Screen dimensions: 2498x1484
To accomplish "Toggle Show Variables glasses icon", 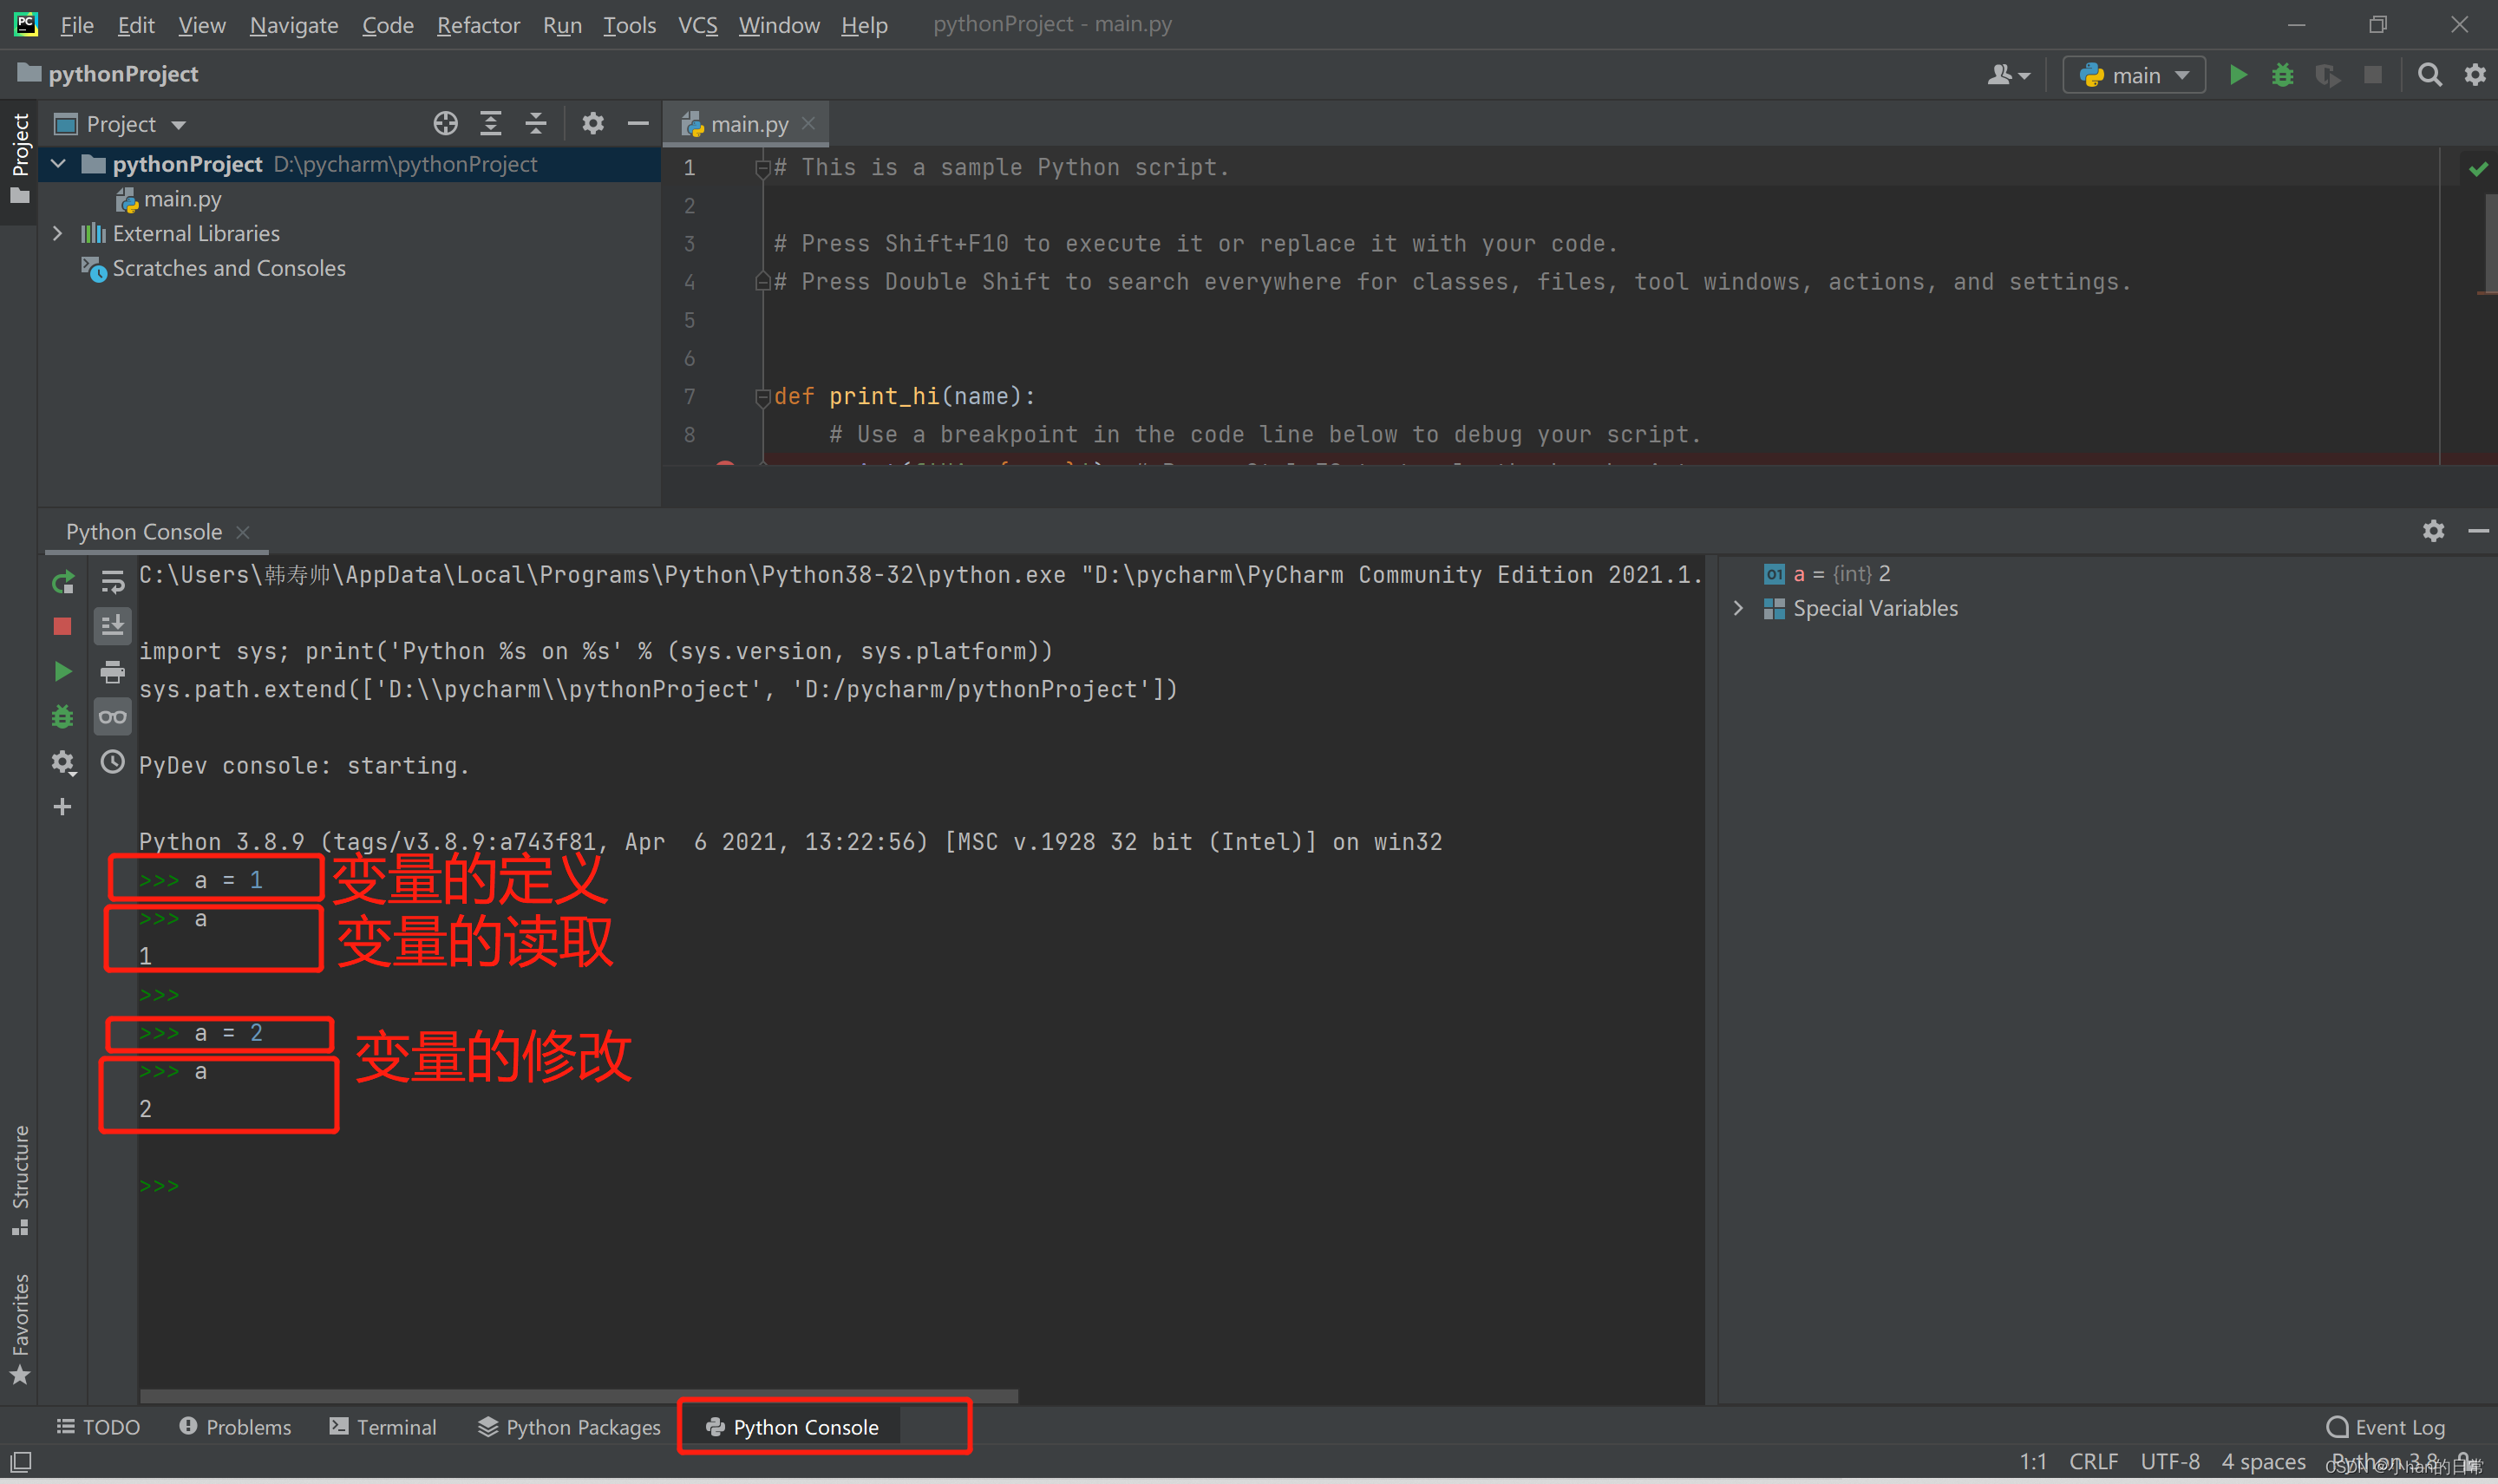I will tap(112, 717).
